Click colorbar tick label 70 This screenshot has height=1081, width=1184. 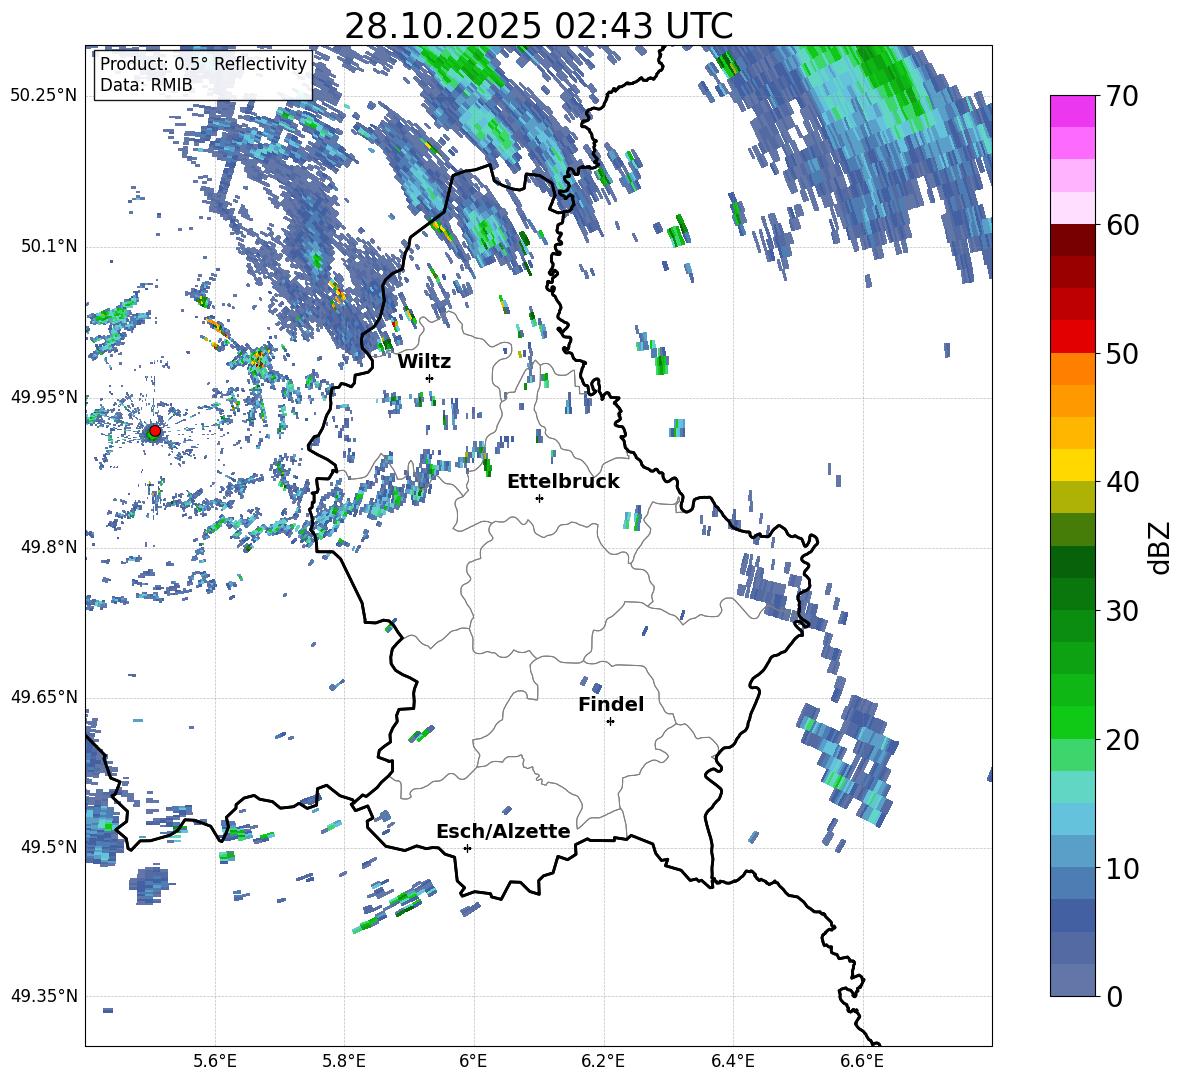(x=1122, y=96)
